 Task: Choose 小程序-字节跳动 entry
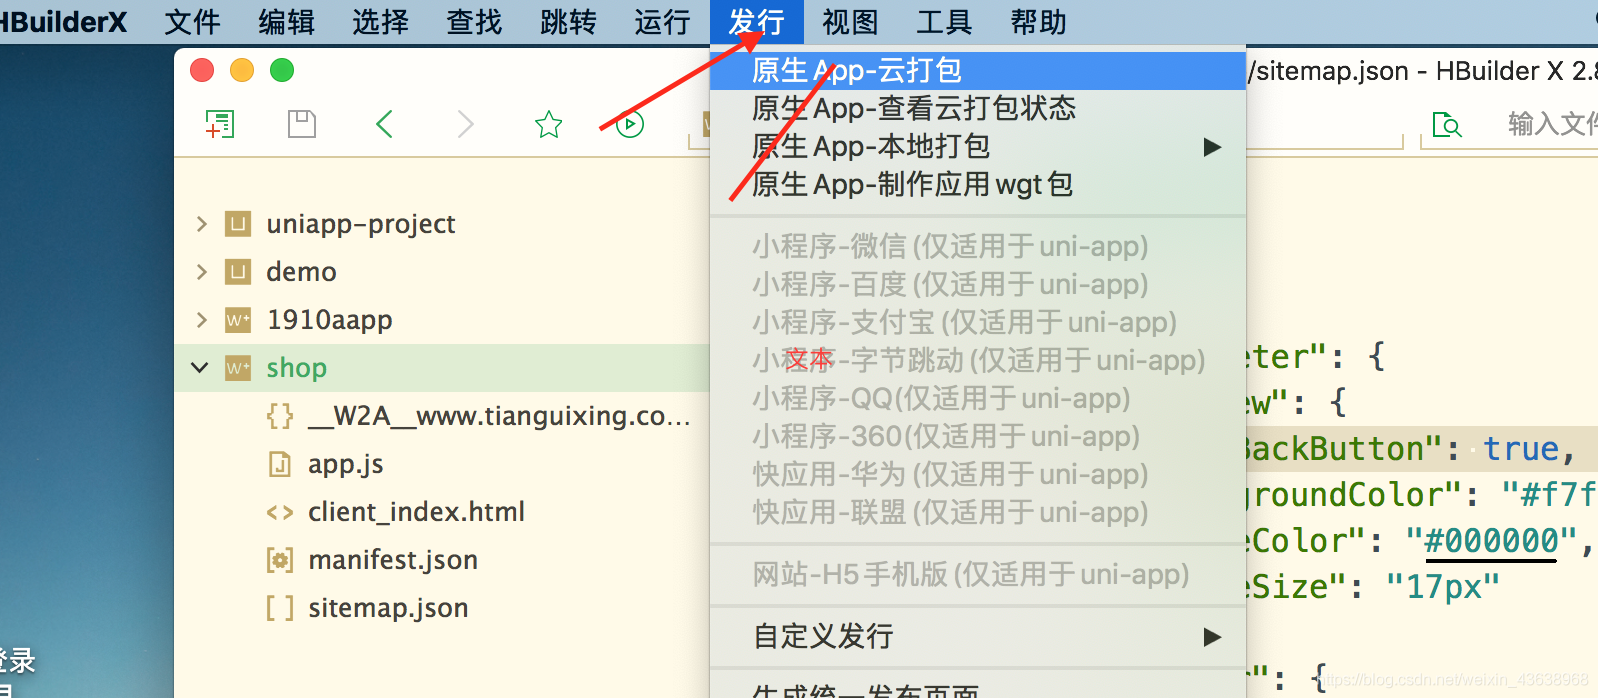click(978, 360)
